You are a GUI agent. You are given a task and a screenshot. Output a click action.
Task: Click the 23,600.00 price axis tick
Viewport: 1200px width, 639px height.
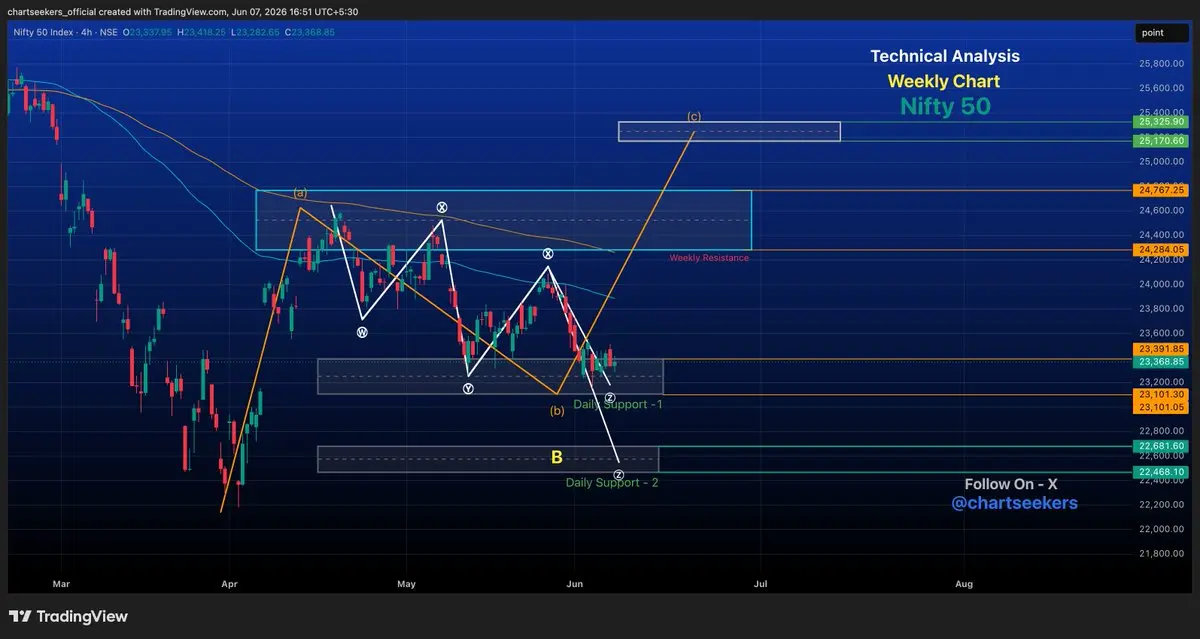[x=1162, y=333]
